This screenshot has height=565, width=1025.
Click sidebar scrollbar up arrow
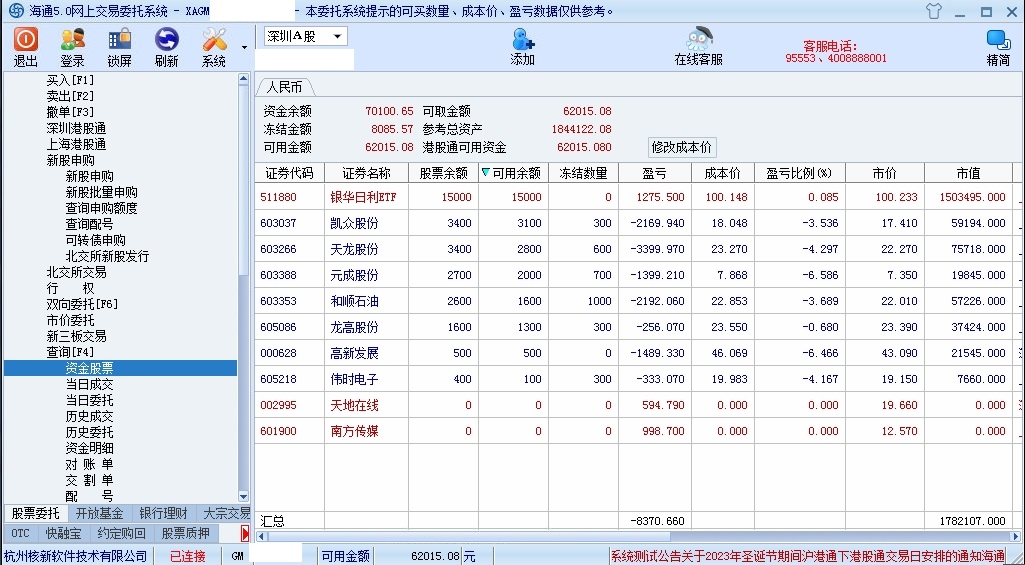[x=244, y=78]
